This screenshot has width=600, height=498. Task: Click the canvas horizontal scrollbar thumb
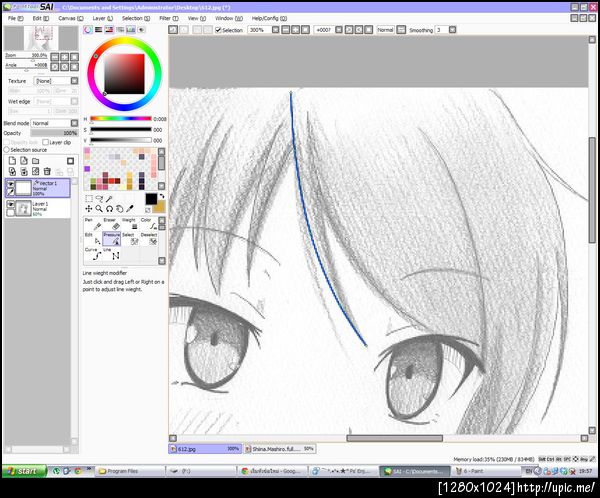(395, 438)
